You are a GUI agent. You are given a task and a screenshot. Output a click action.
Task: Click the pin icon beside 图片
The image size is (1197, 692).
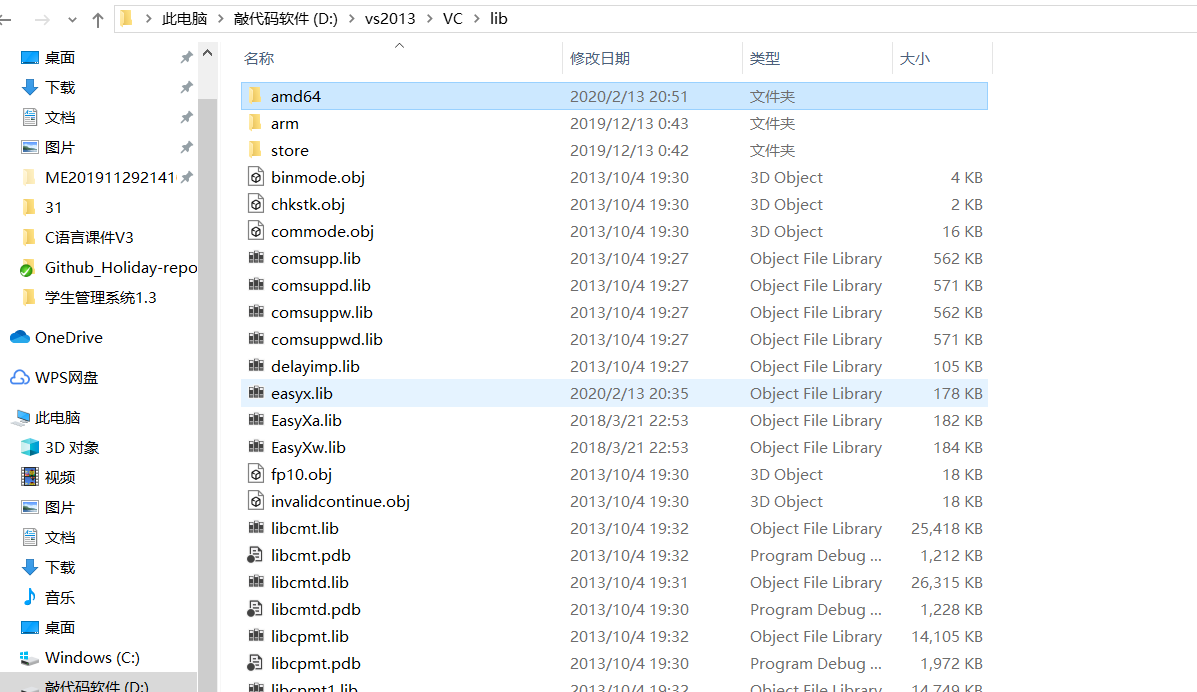coord(186,147)
